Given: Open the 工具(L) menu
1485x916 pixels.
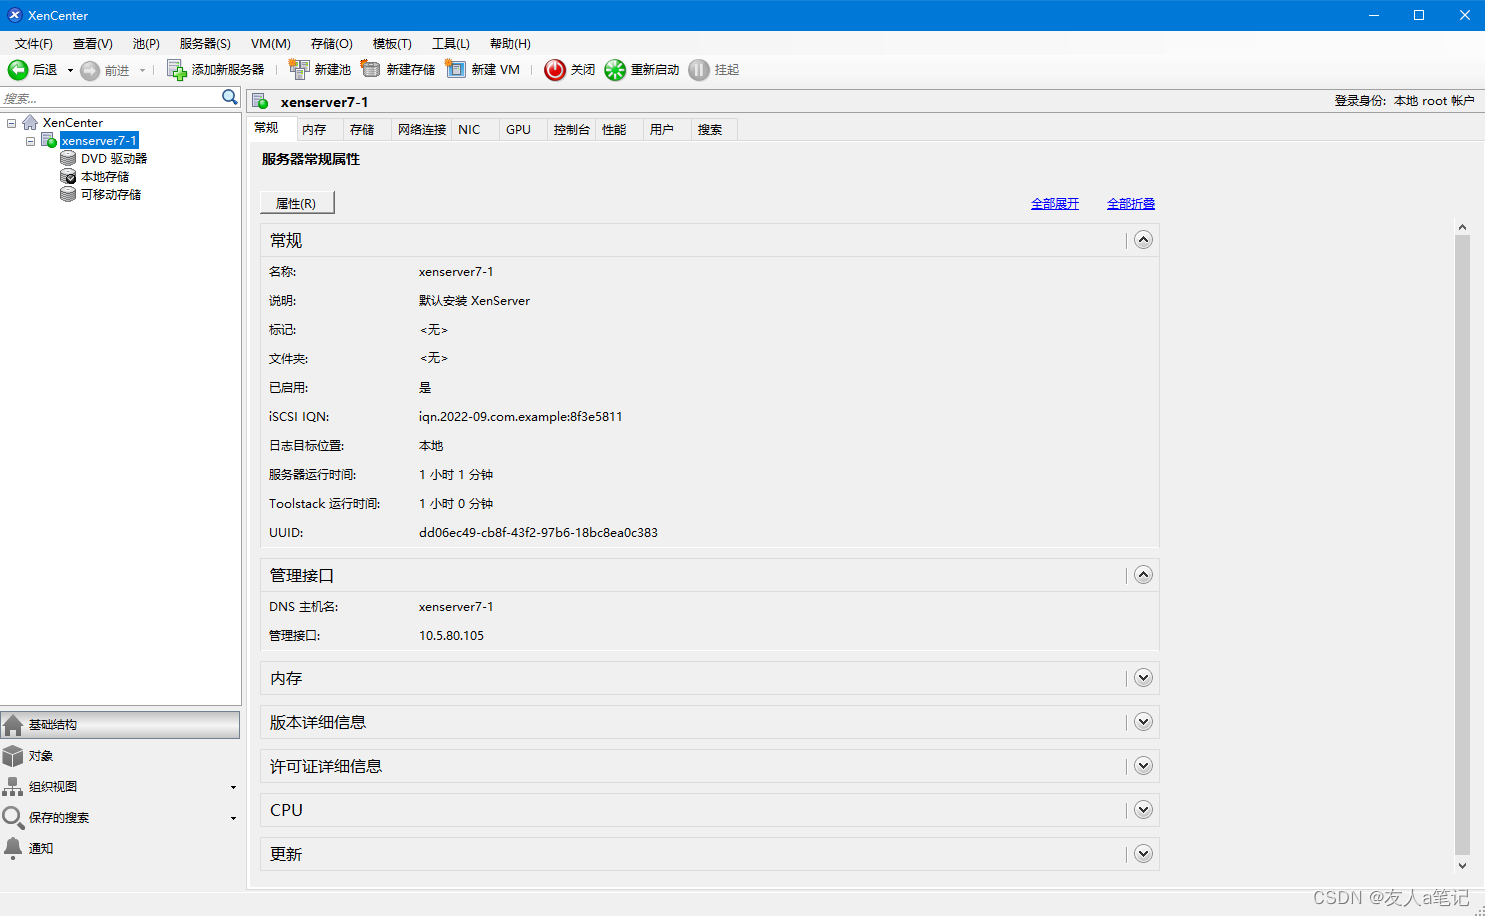Looking at the screenshot, I should pyautogui.click(x=451, y=44).
